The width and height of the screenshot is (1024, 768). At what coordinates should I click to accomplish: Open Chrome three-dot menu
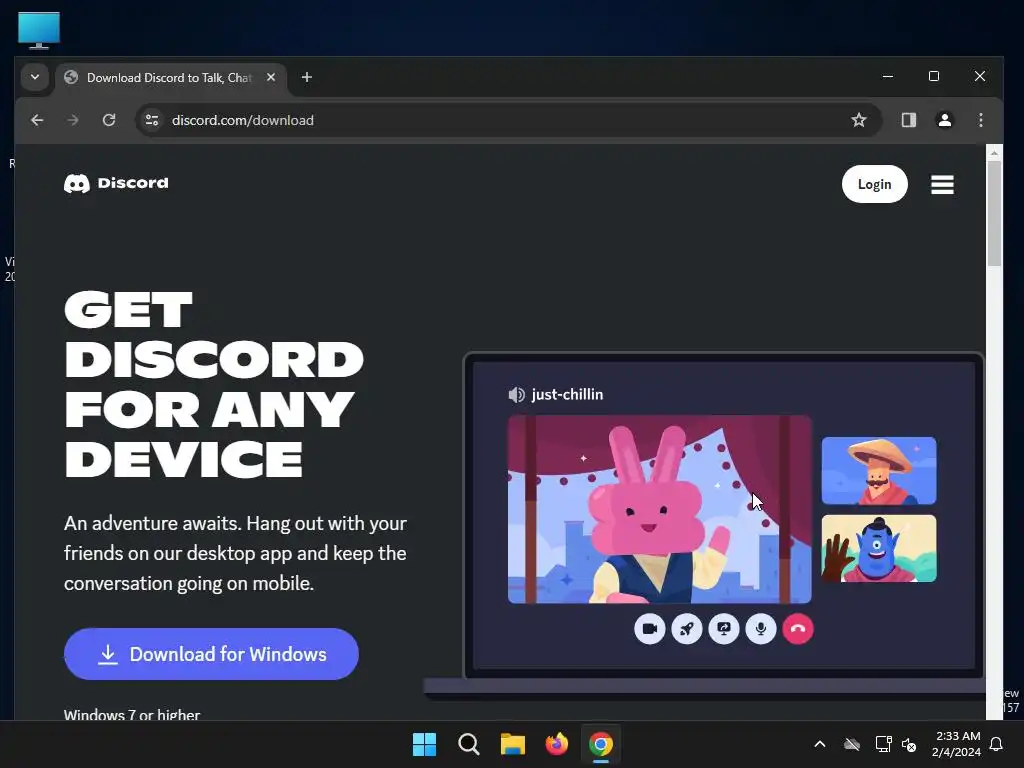980,120
